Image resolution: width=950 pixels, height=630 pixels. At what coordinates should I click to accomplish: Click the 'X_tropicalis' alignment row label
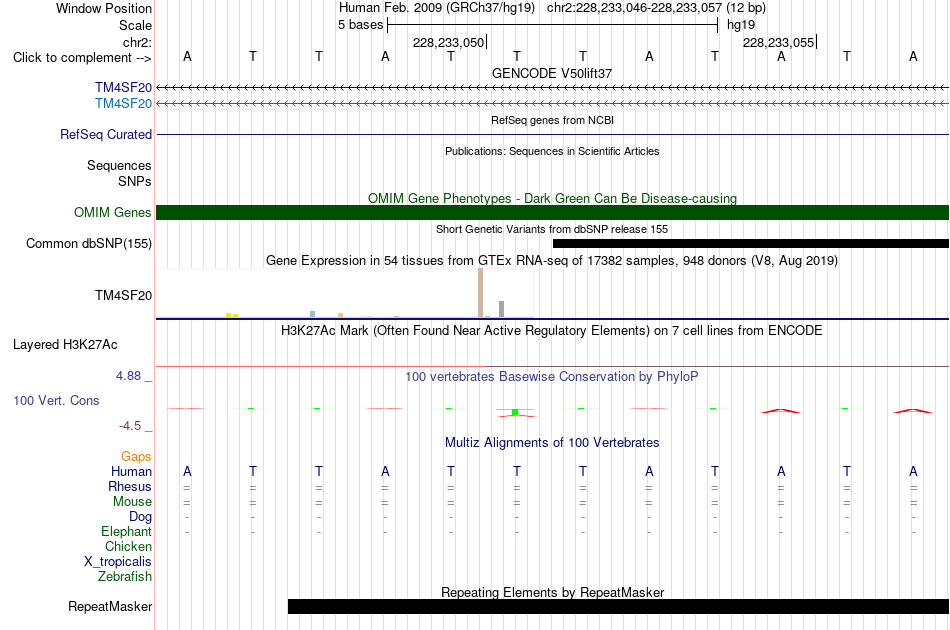[118, 562]
